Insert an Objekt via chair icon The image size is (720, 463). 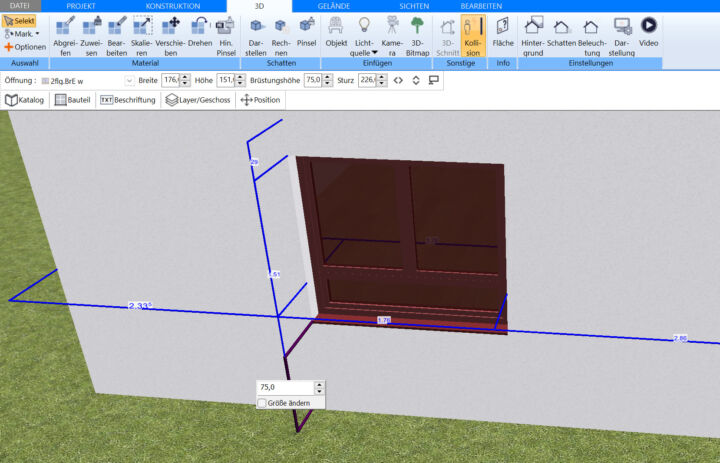click(x=336, y=31)
